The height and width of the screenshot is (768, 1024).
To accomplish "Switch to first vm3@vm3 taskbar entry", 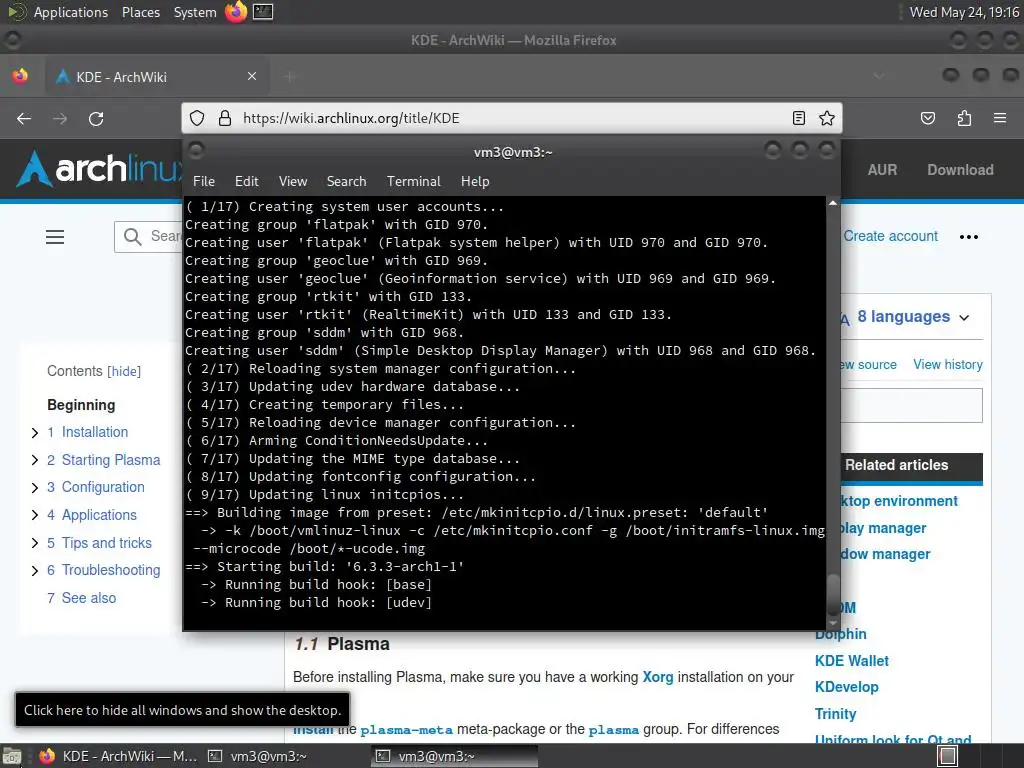I will pyautogui.click(x=258, y=756).
